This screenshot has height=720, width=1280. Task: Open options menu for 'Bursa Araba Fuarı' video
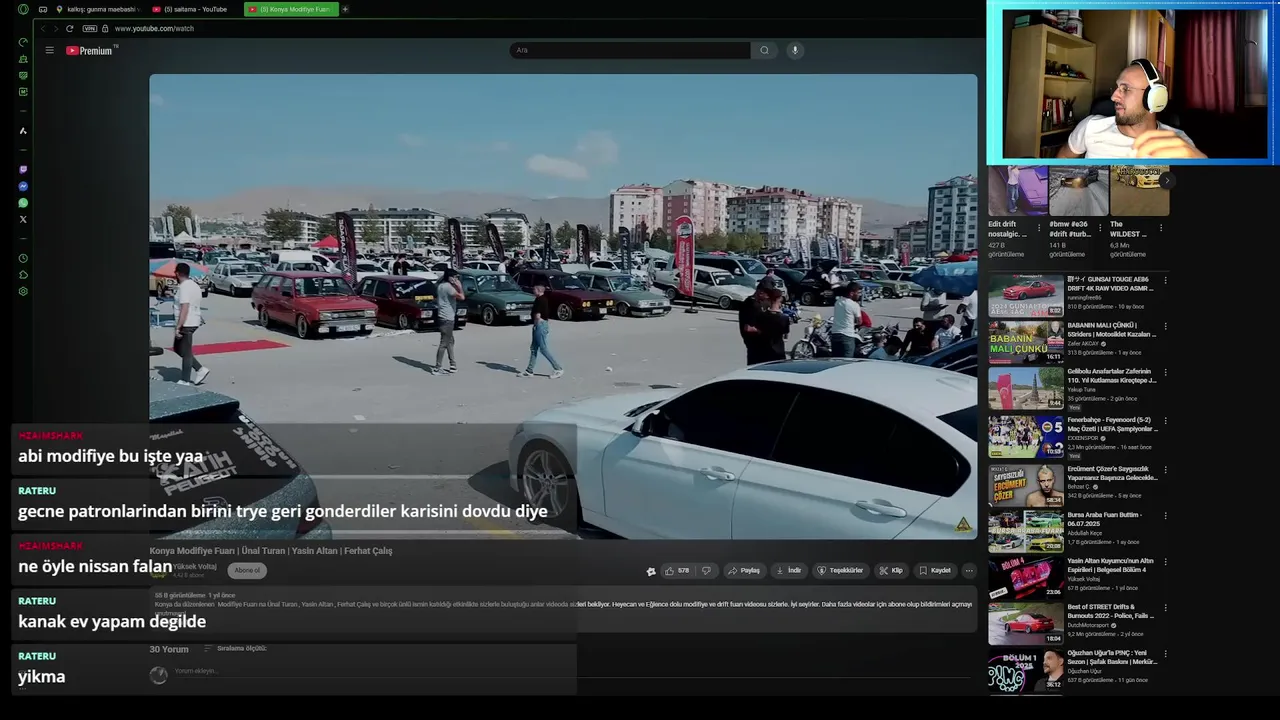1166,516
